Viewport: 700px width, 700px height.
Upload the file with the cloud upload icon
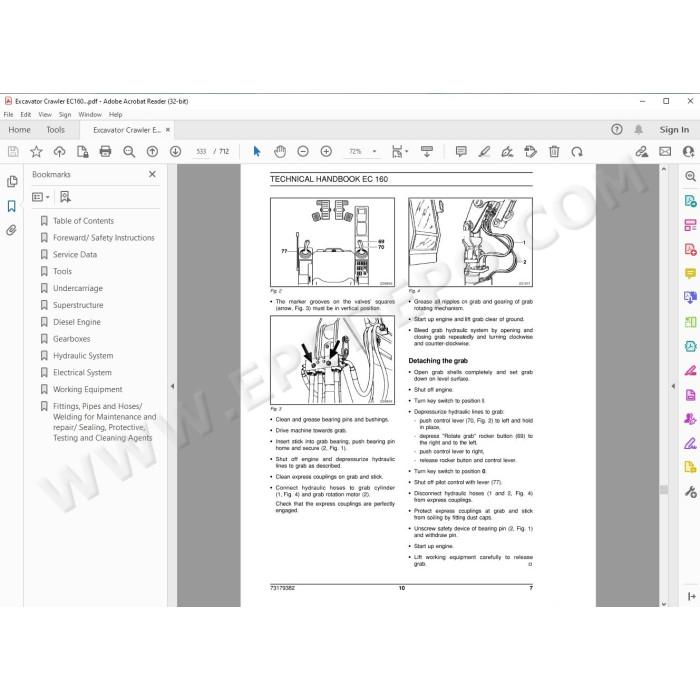(x=59, y=152)
